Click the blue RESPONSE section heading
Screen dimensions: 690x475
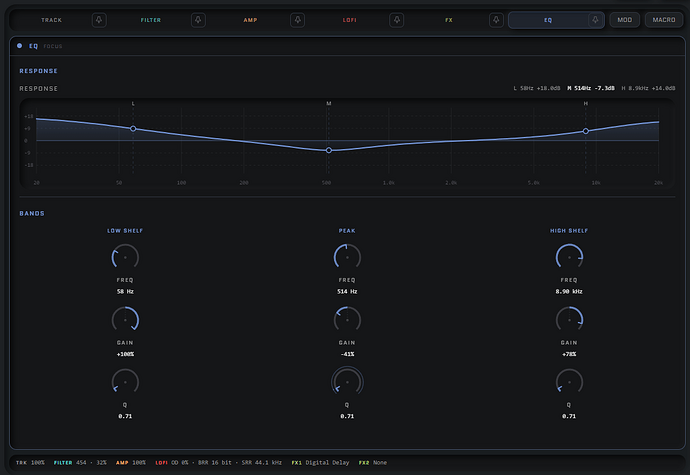pyautogui.click(x=38, y=71)
